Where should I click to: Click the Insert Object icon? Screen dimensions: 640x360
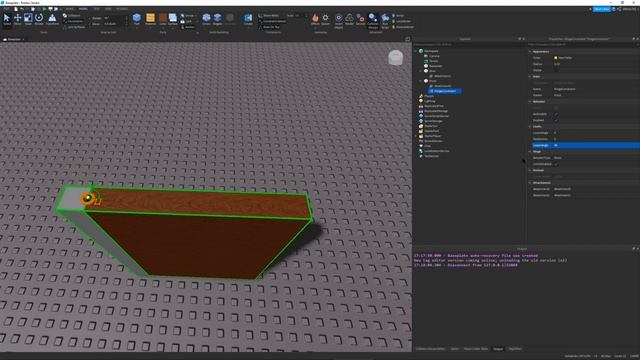click(339, 19)
